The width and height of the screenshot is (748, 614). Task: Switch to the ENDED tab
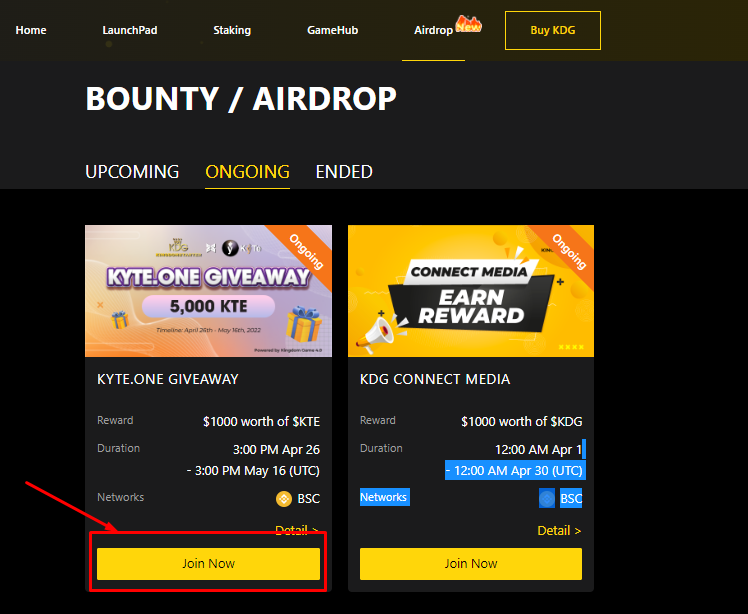pyautogui.click(x=344, y=172)
